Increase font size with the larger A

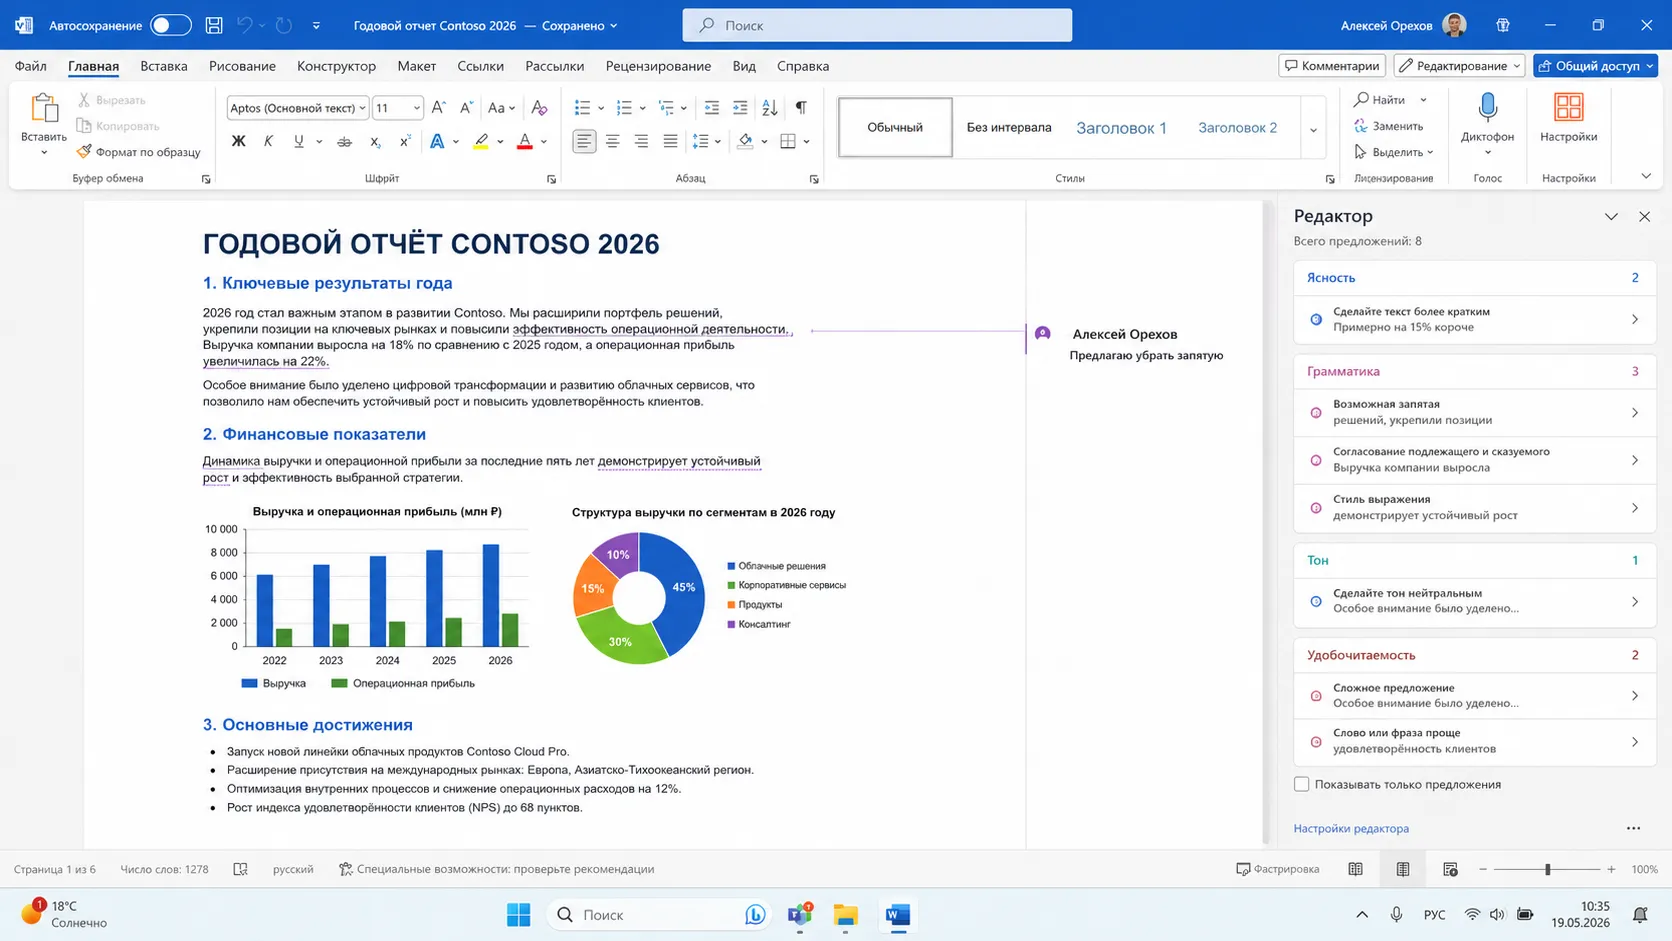(x=438, y=108)
